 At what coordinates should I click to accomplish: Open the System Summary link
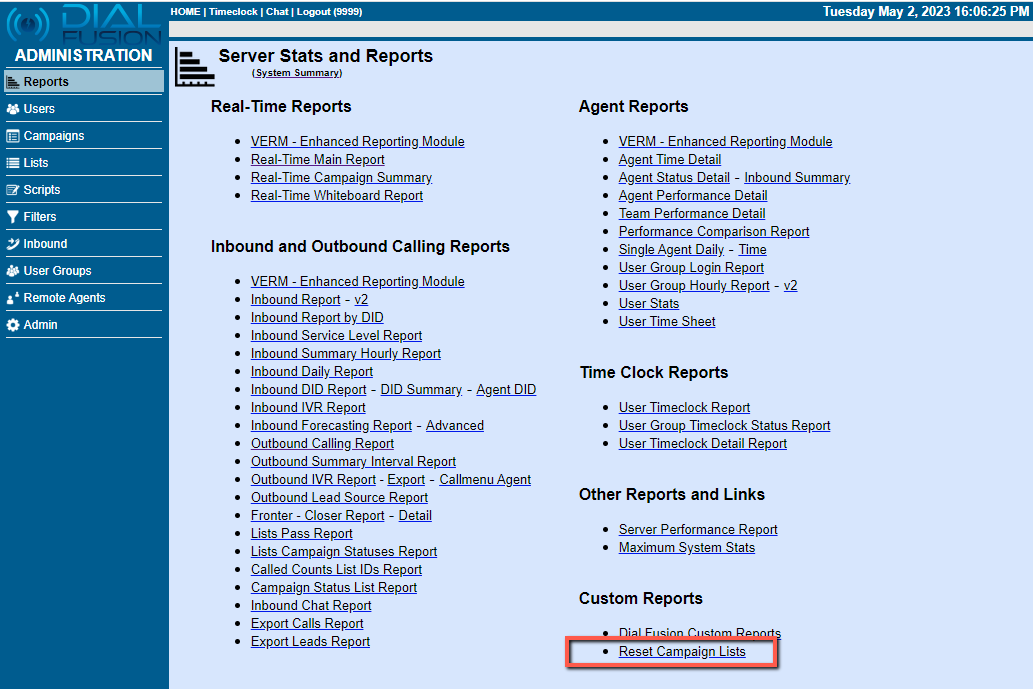click(297, 73)
